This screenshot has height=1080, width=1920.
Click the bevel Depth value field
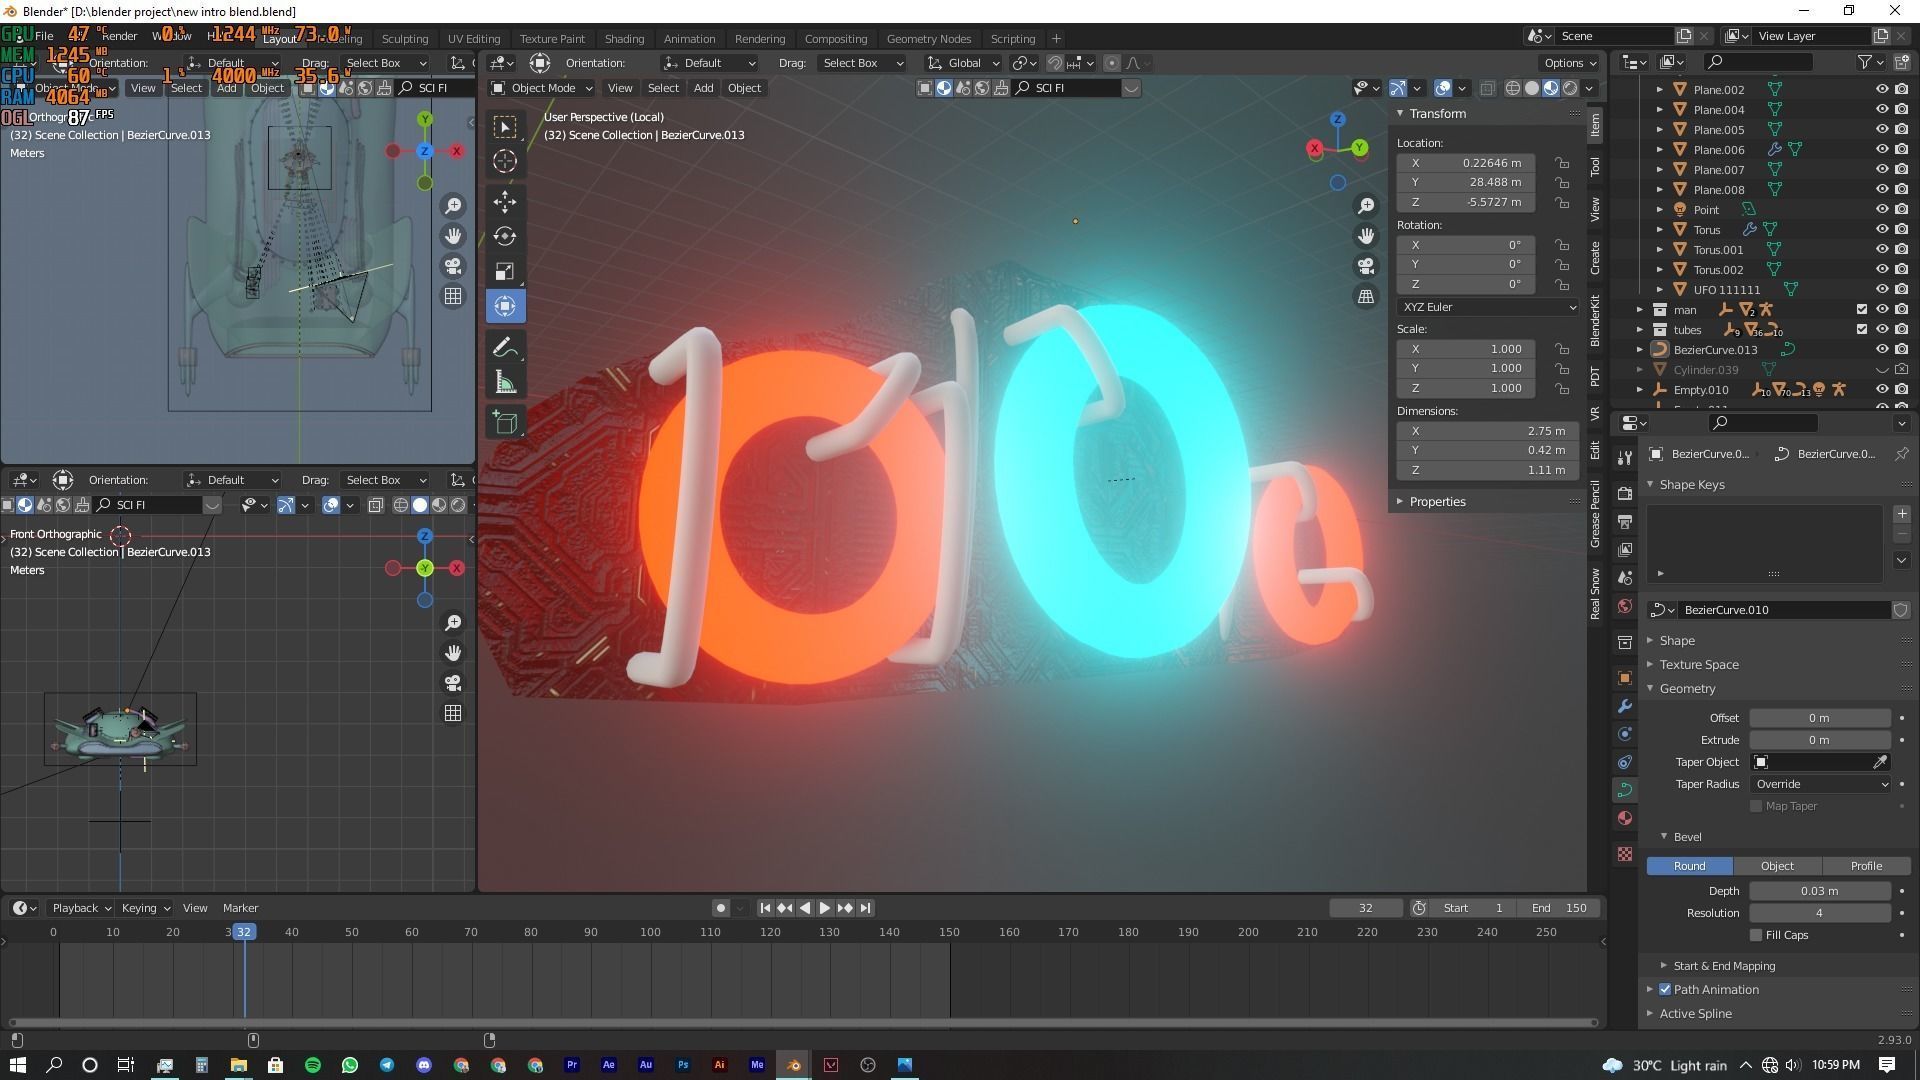(x=1818, y=891)
